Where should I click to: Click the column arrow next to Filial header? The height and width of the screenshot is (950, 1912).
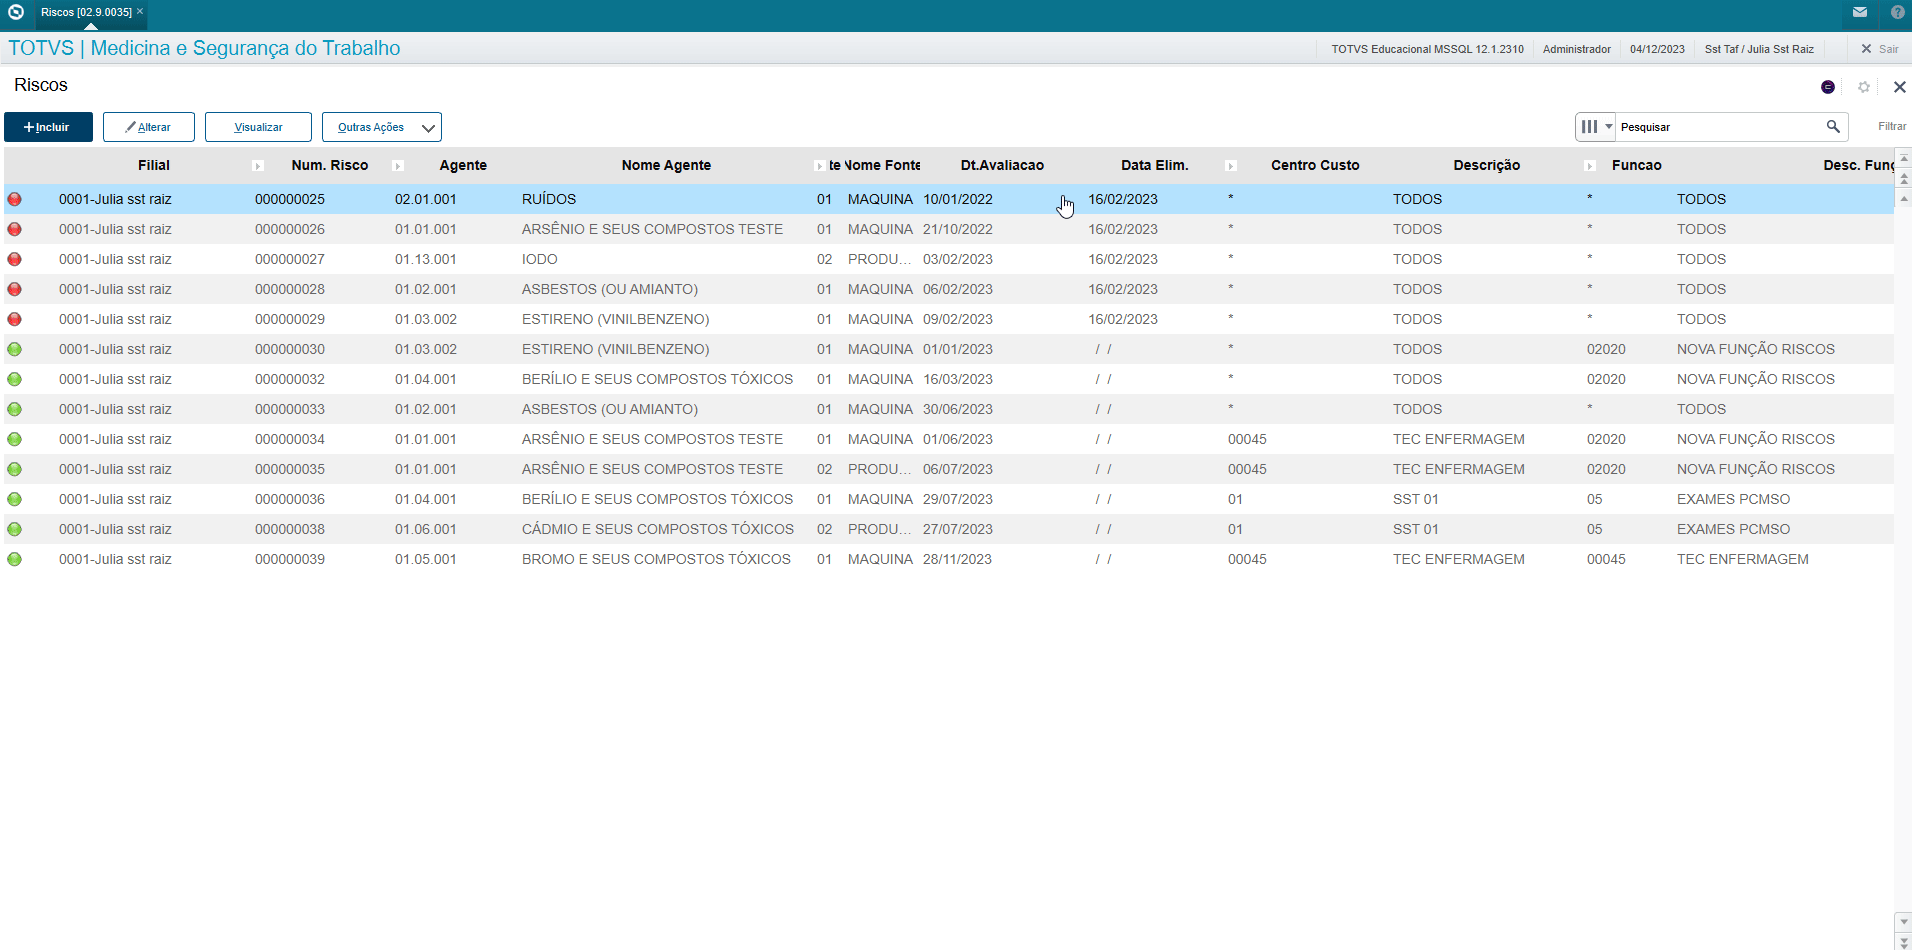click(x=258, y=166)
